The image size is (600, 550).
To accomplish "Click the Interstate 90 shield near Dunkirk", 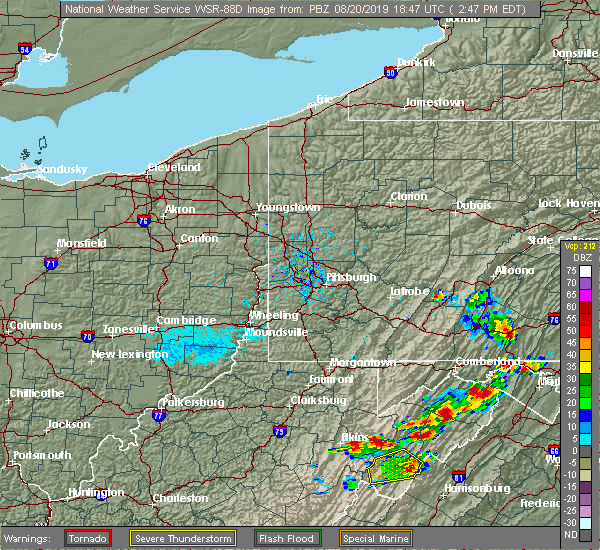I will tap(391, 72).
